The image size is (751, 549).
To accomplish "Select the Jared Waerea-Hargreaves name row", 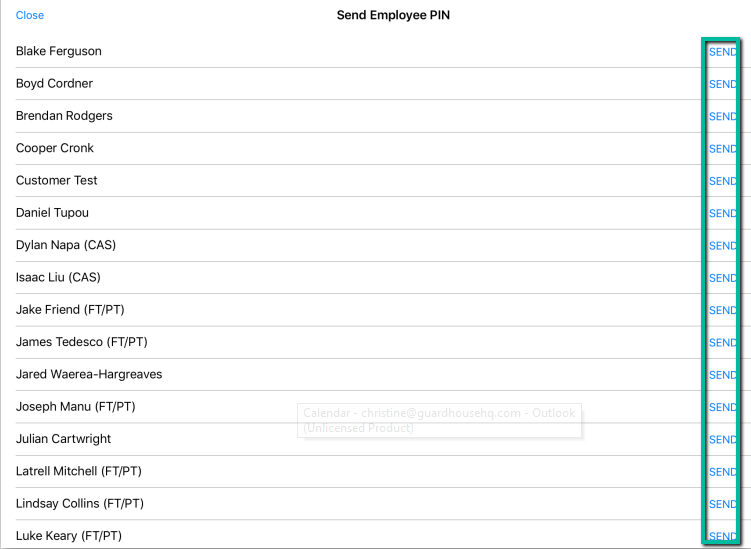I will point(358,374).
